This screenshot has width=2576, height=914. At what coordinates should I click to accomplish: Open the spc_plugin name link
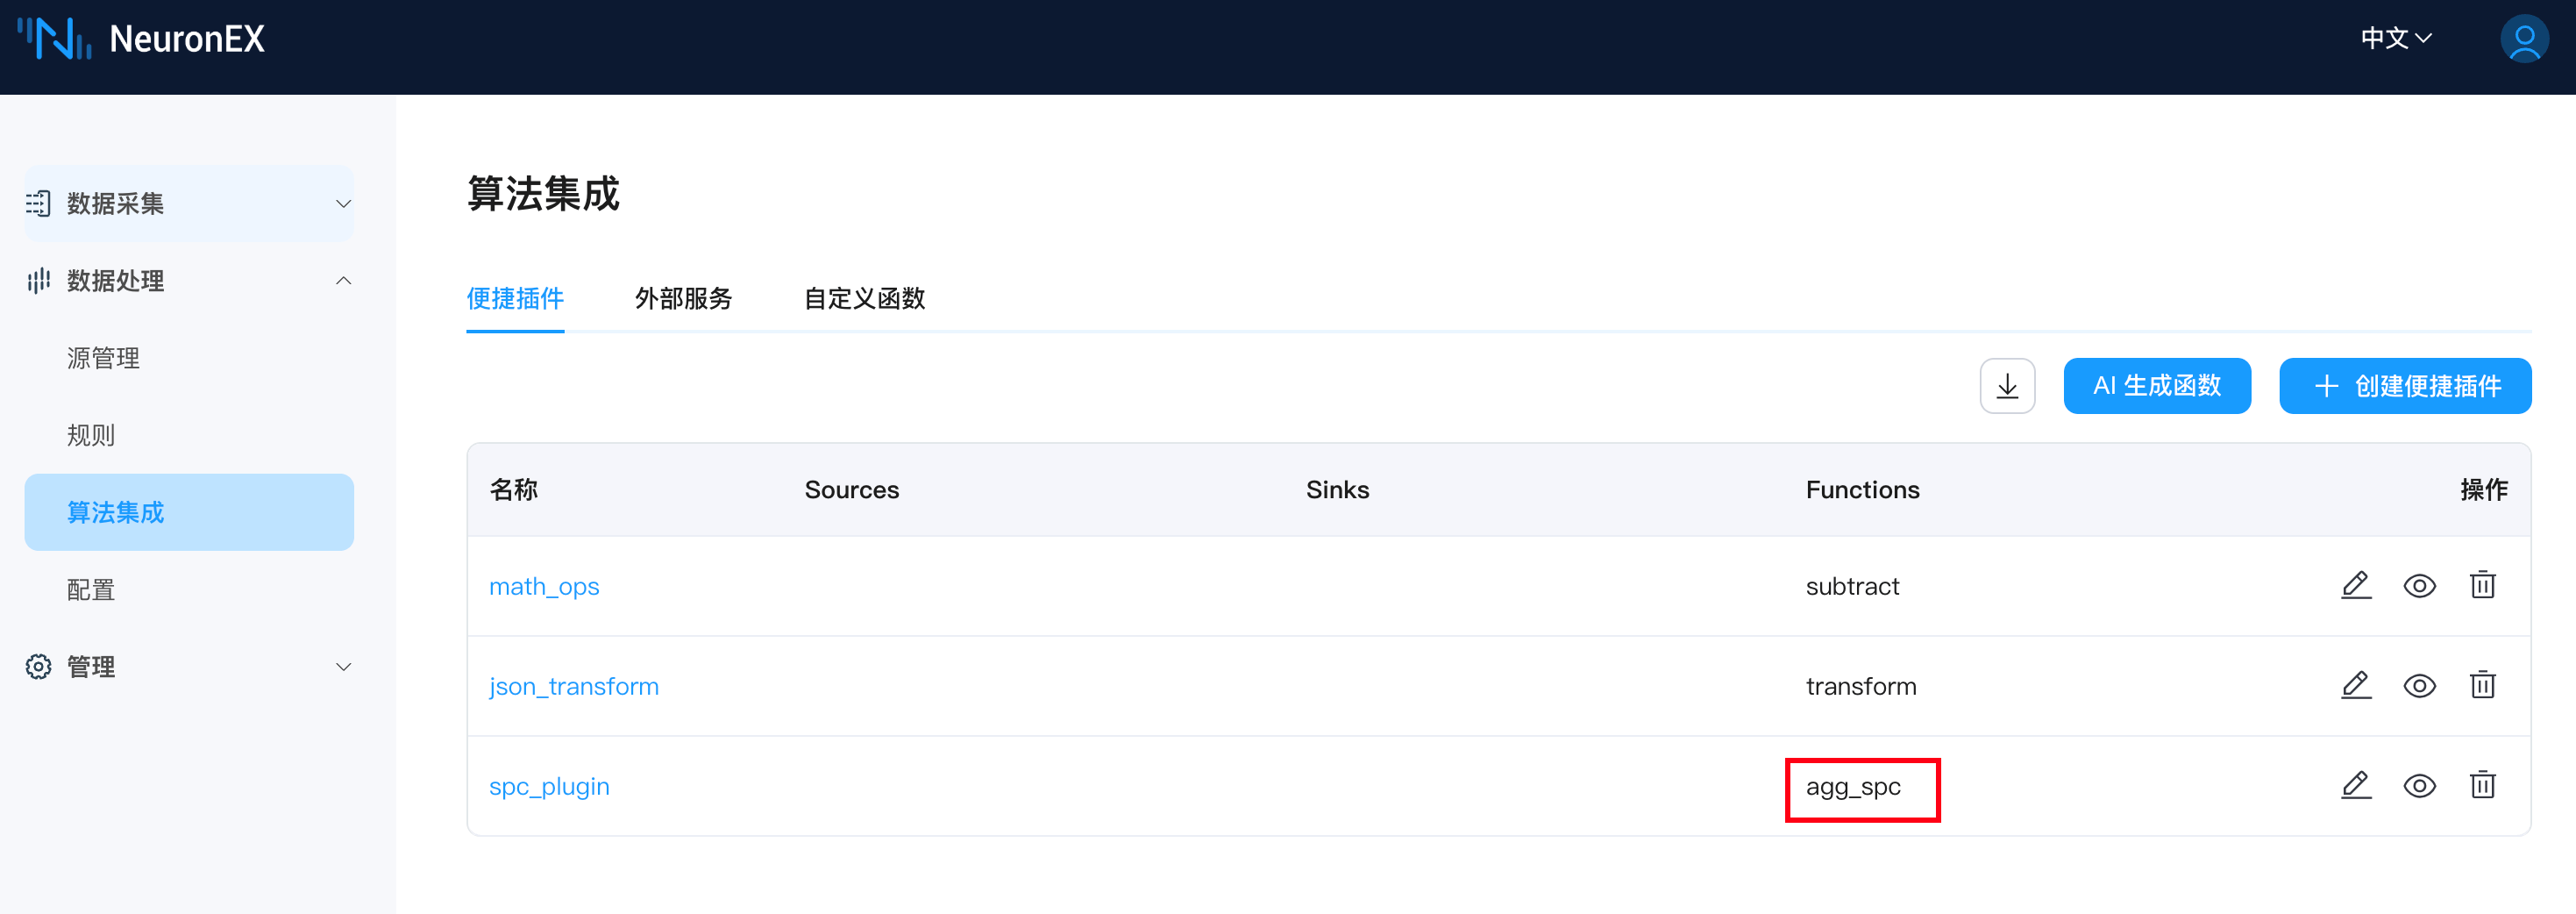coord(549,786)
